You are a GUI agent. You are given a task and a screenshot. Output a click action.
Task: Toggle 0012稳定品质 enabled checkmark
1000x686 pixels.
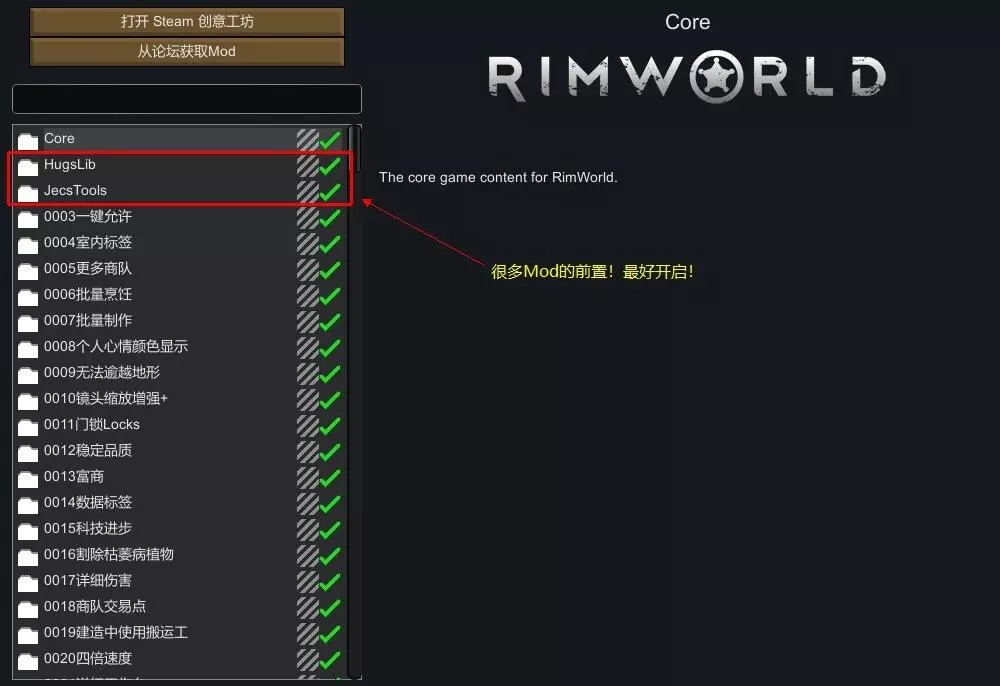(x=330, y=453)
